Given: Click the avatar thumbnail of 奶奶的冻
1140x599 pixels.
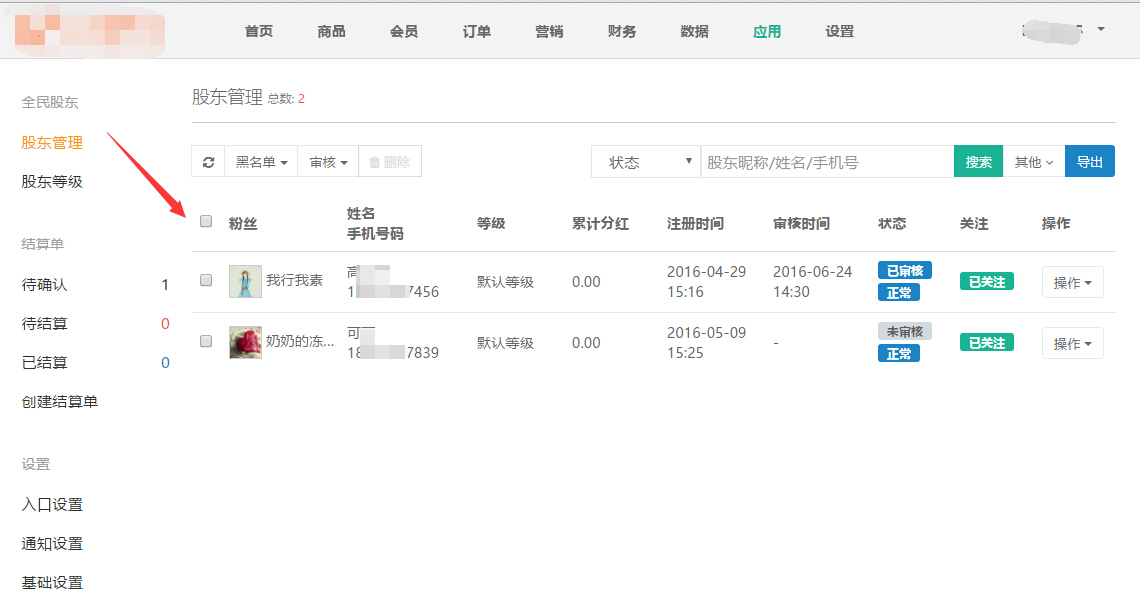Looking at the screenshot, I should coord(245,342).
